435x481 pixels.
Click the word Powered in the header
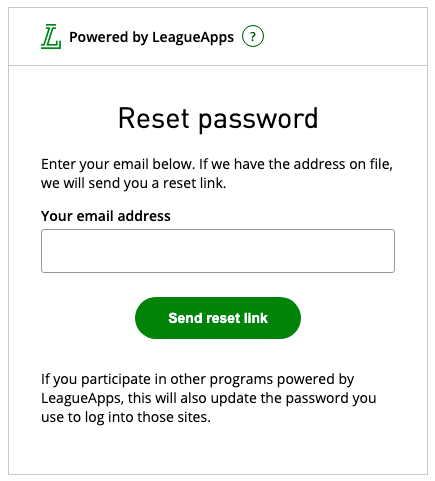pos(99,37)
